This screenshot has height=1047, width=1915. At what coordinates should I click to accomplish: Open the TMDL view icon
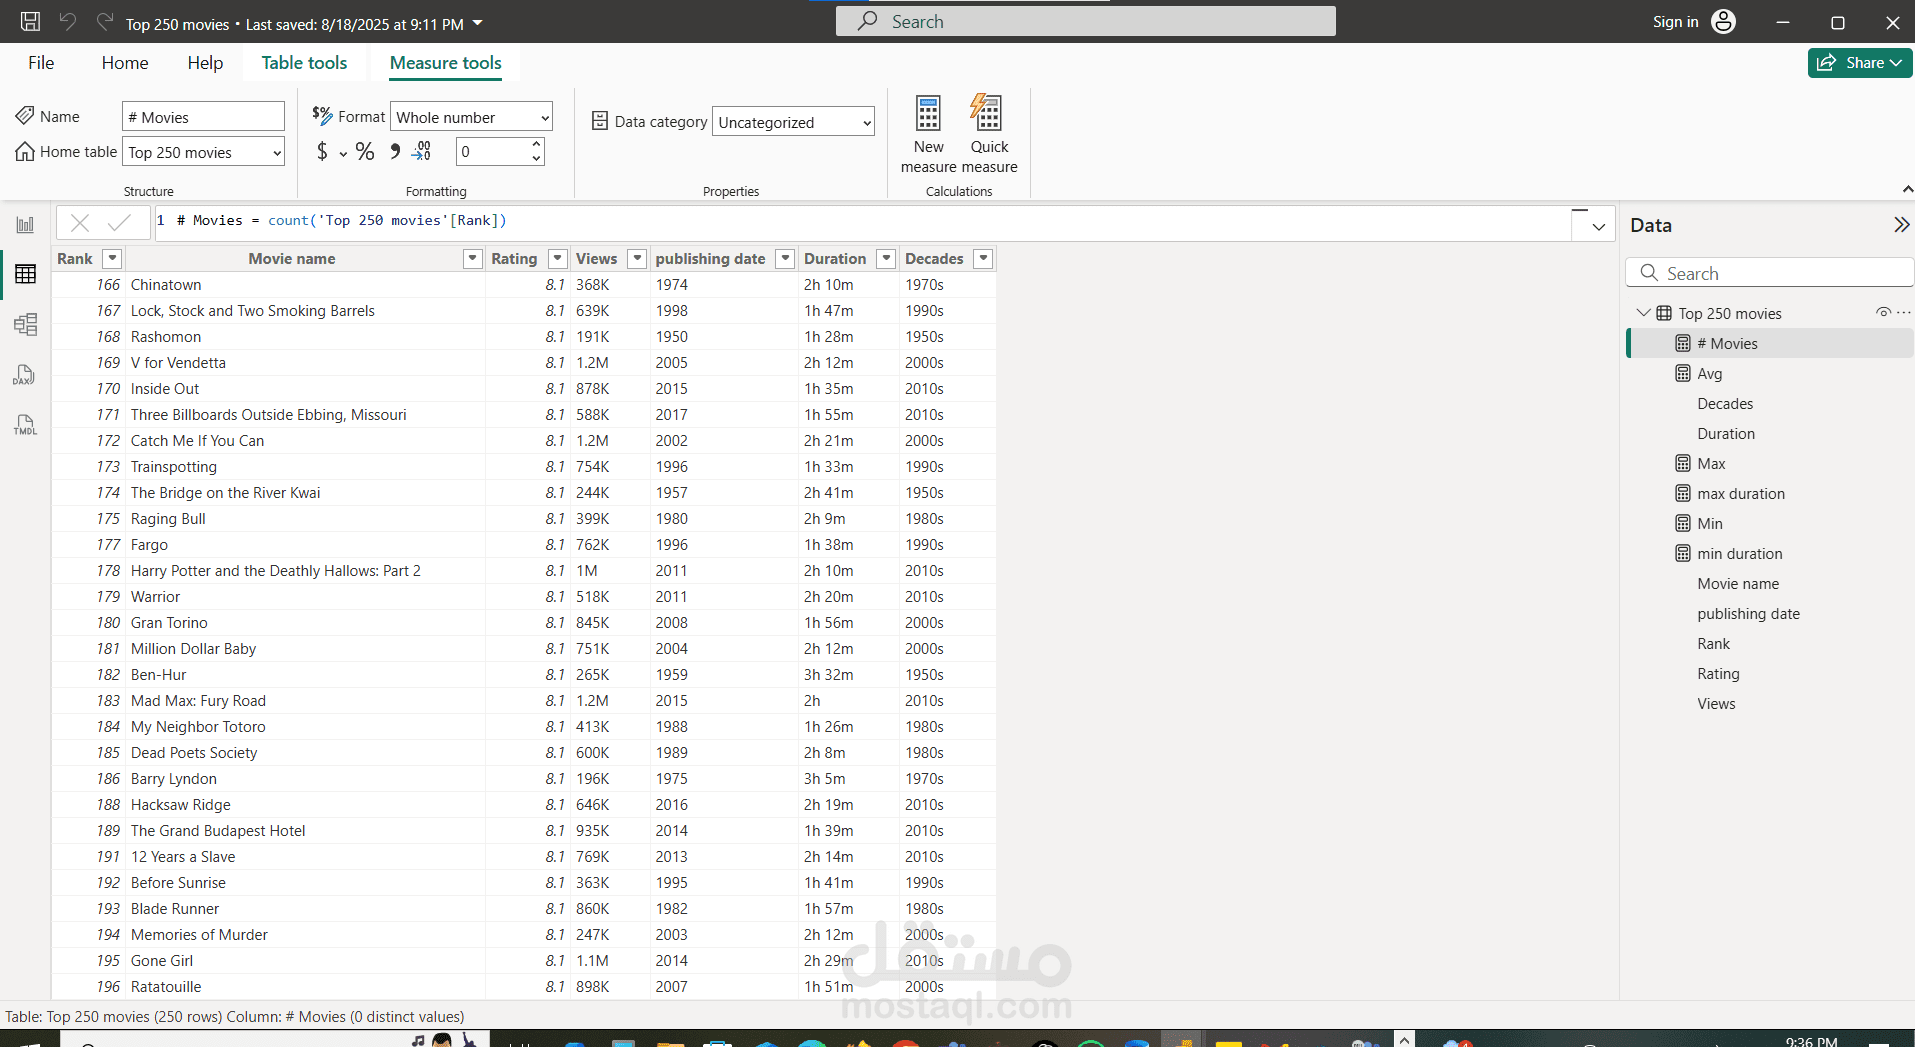pos(26,425)
